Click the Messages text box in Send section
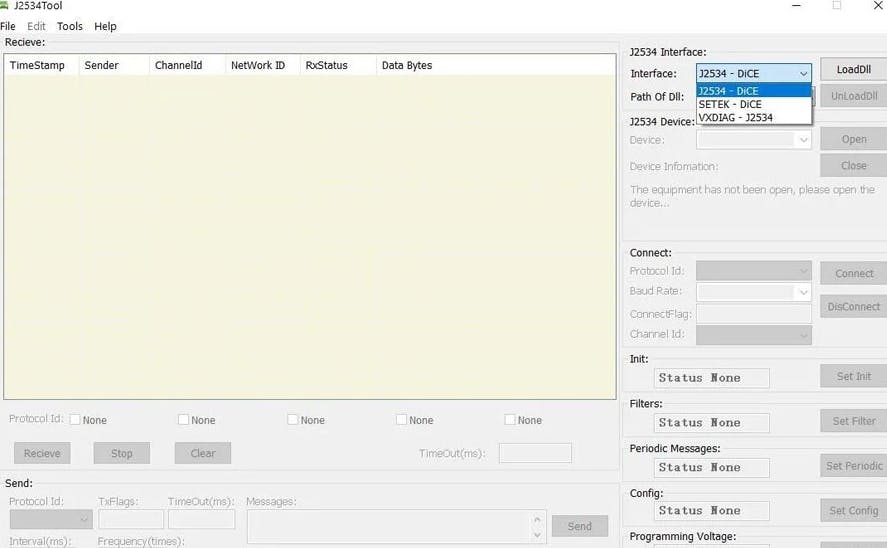 click(390, 525)
